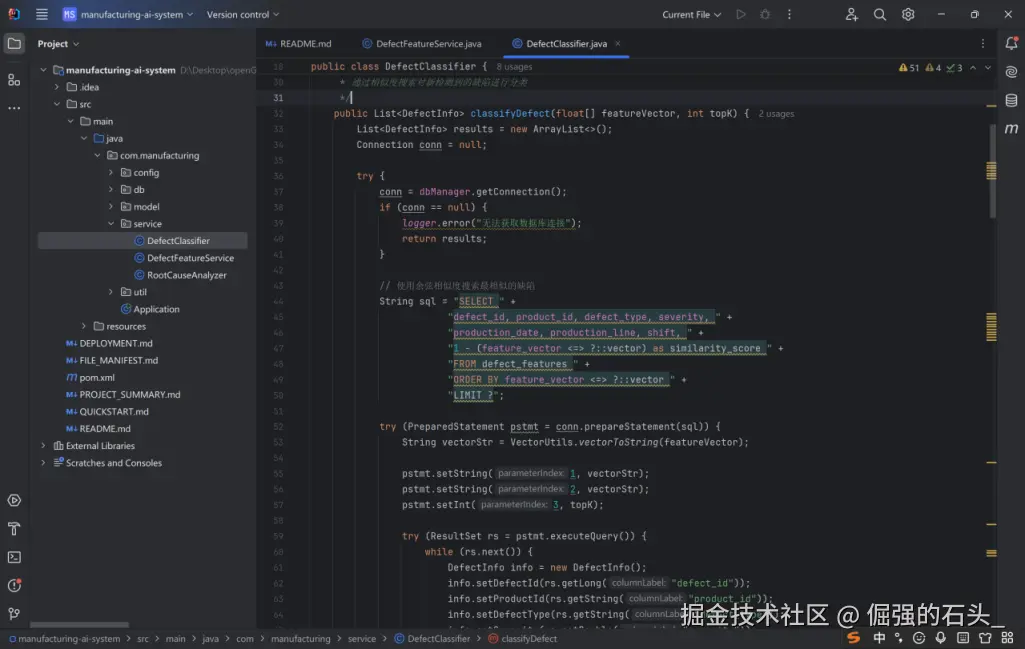Run the current file with the Run button

741,15
